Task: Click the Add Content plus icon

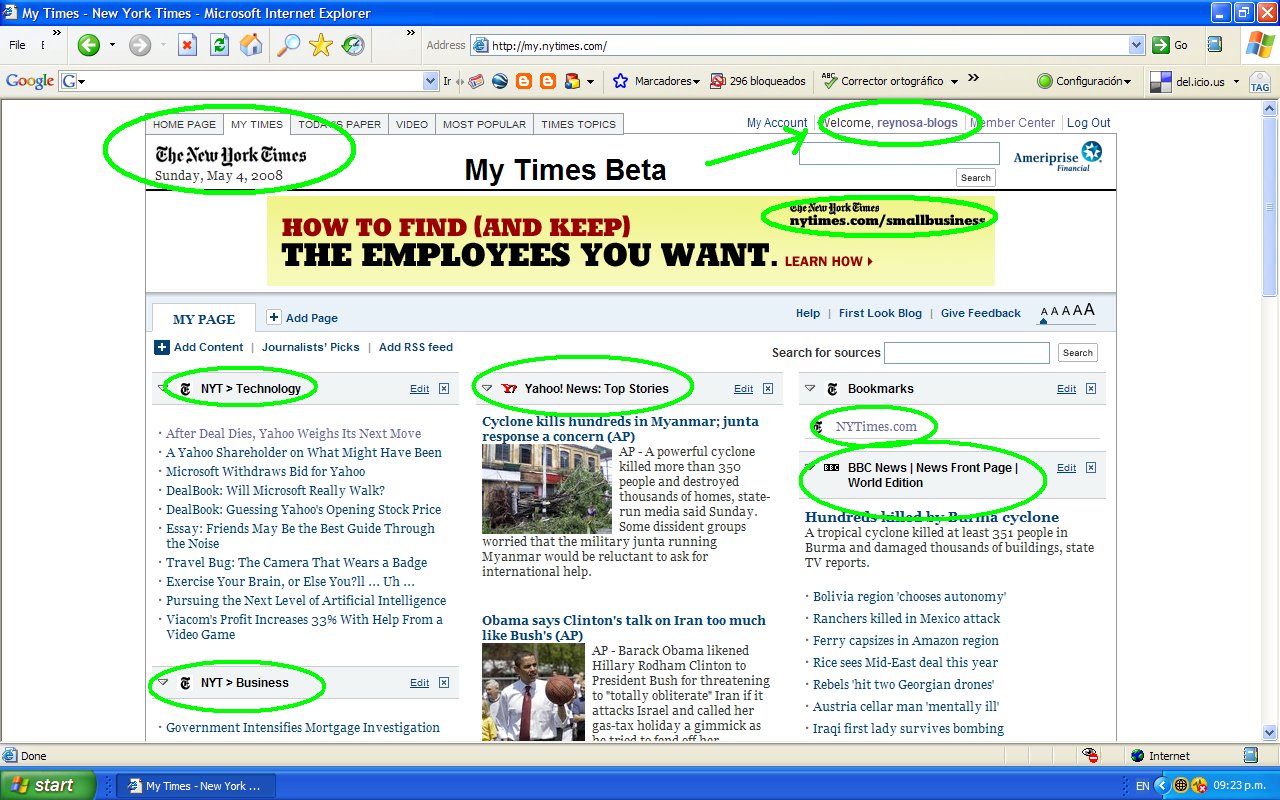Action: pos(162,347)
